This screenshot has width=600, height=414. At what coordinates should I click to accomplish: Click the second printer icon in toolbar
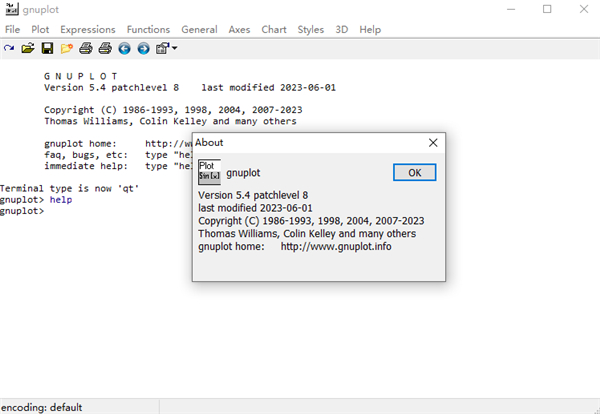[105, 49]
